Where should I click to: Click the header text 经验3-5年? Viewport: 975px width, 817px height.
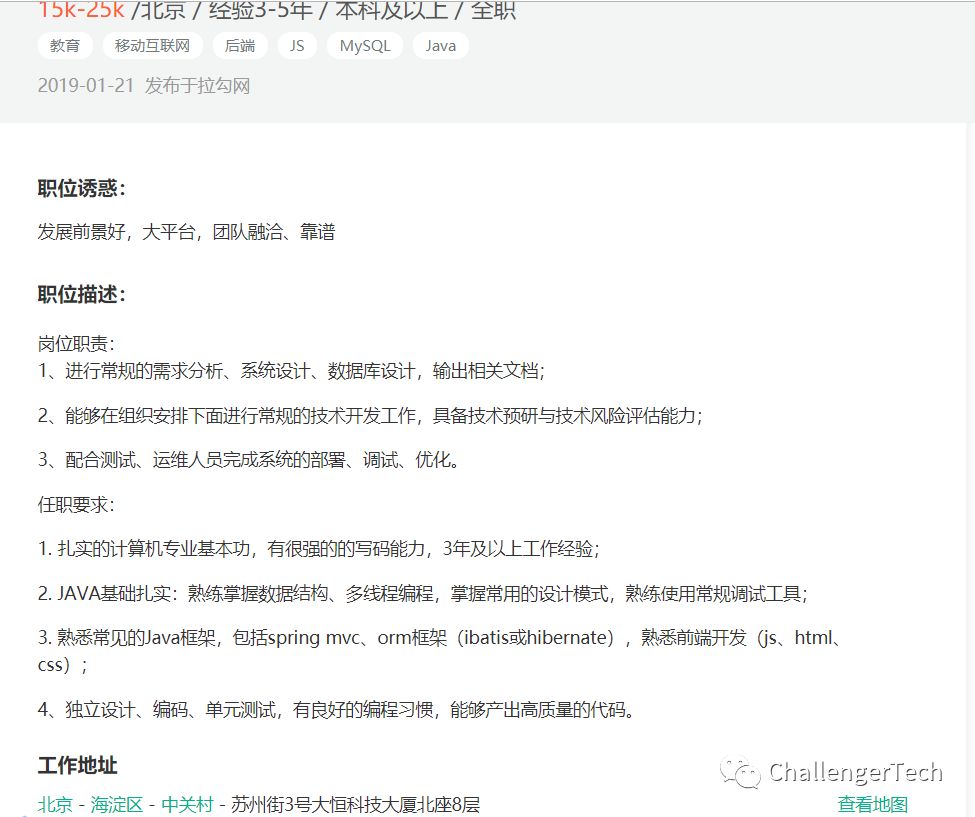(x=261, y=9)
